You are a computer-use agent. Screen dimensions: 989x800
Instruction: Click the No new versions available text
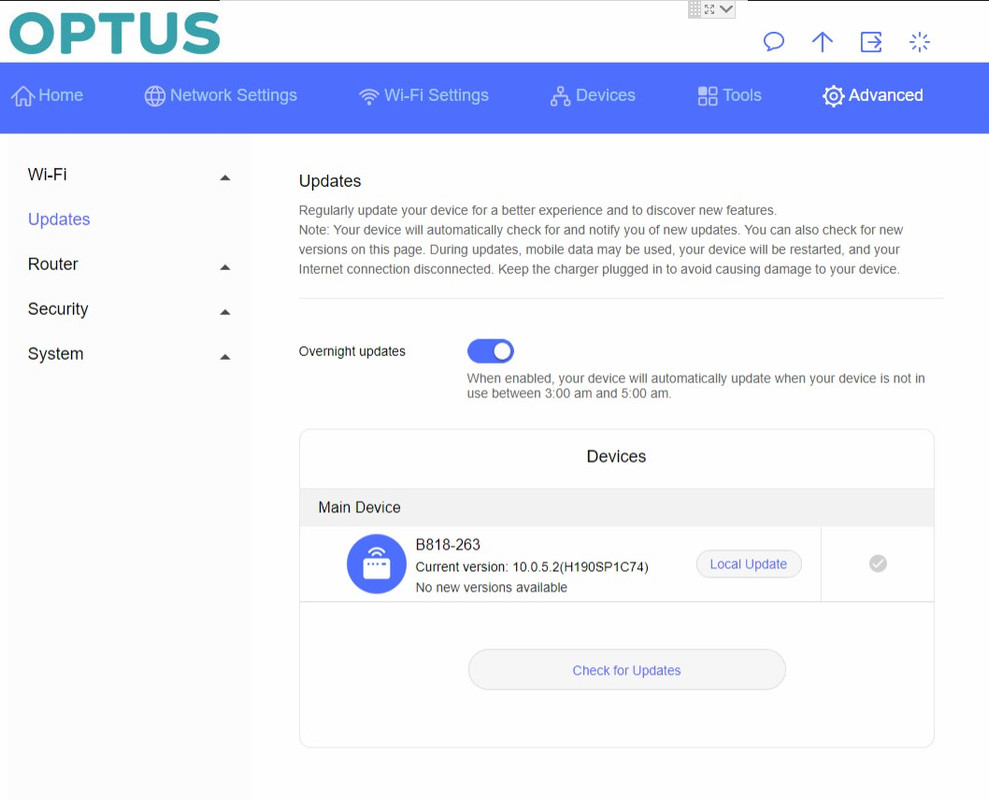(491, 587)
